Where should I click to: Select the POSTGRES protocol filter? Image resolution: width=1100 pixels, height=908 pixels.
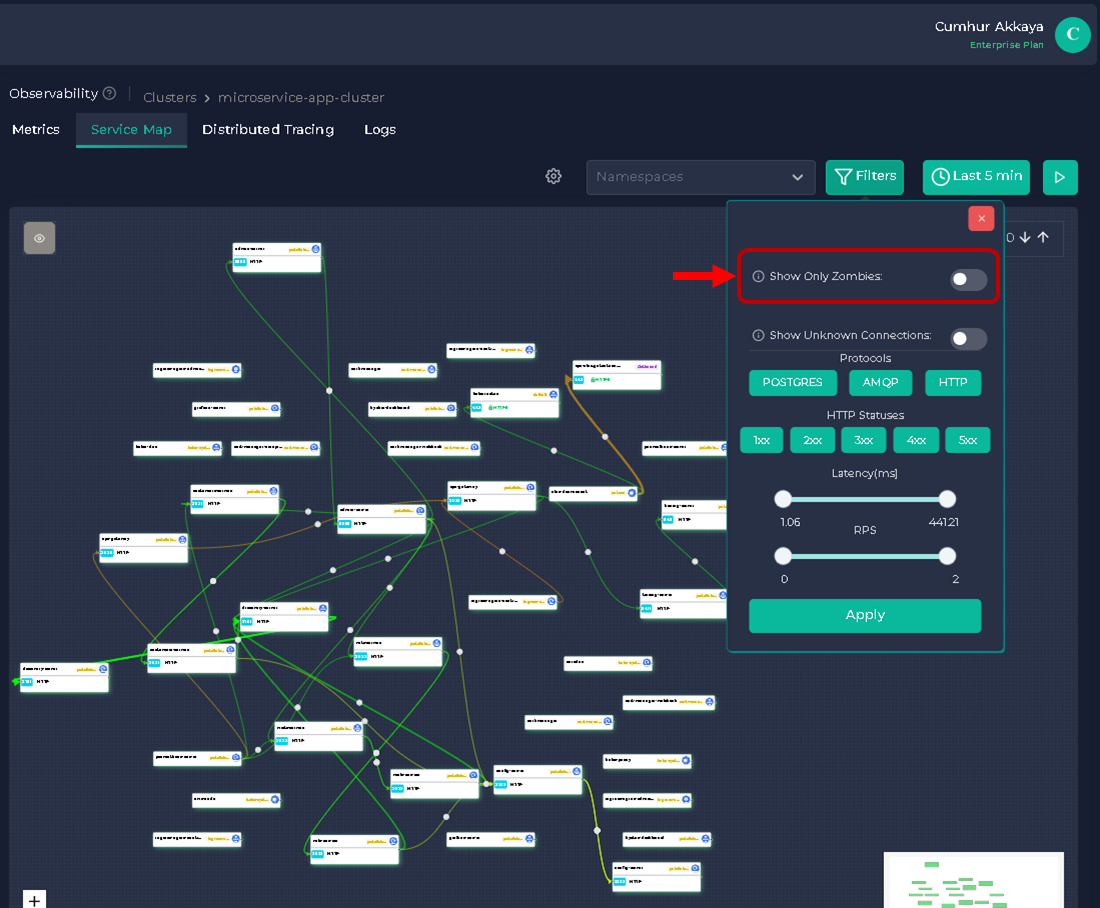point(792,383)
